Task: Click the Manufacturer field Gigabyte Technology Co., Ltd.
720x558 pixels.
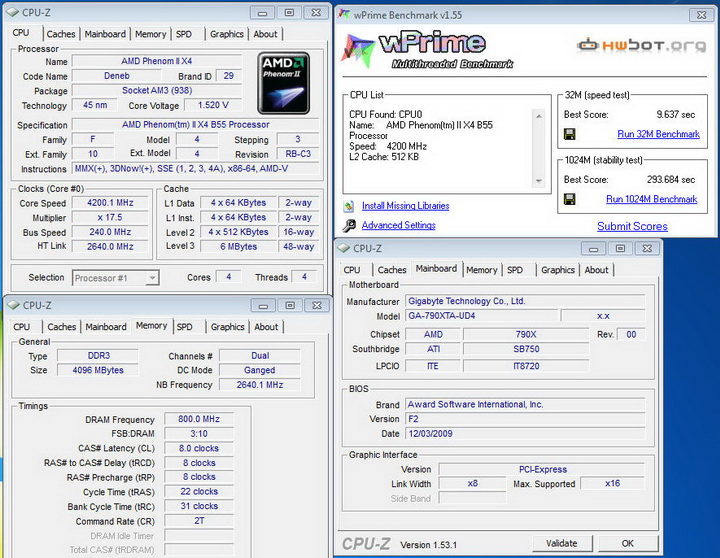Action: [x=525, y=301]
